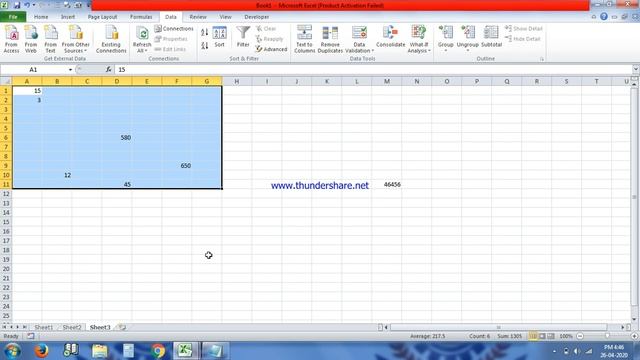Click the Insert Worksheet icon

(122, 327)
